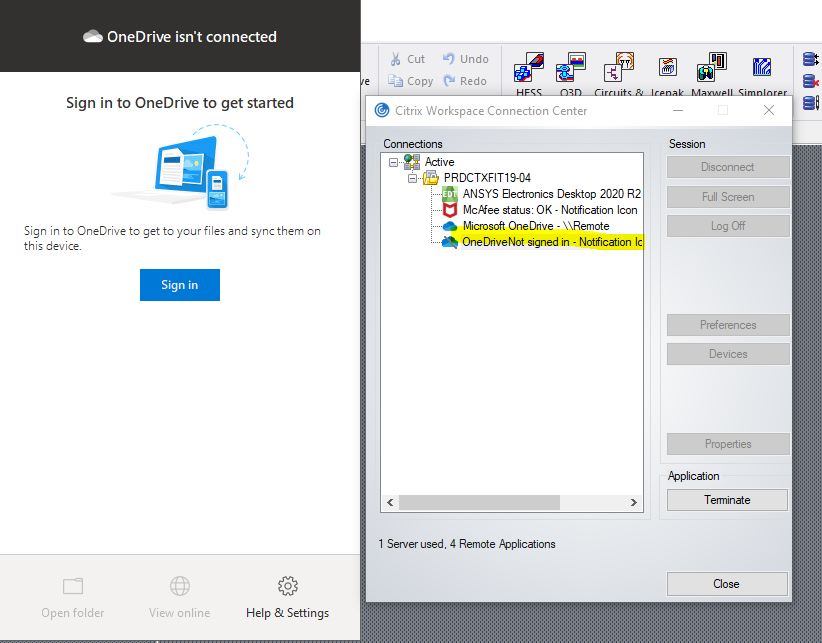Click the folder icon beside PRDCTXFIT19-04
The width and height of the screenshot is (822, 643).
pyautogui.click(x=430, y=178)
